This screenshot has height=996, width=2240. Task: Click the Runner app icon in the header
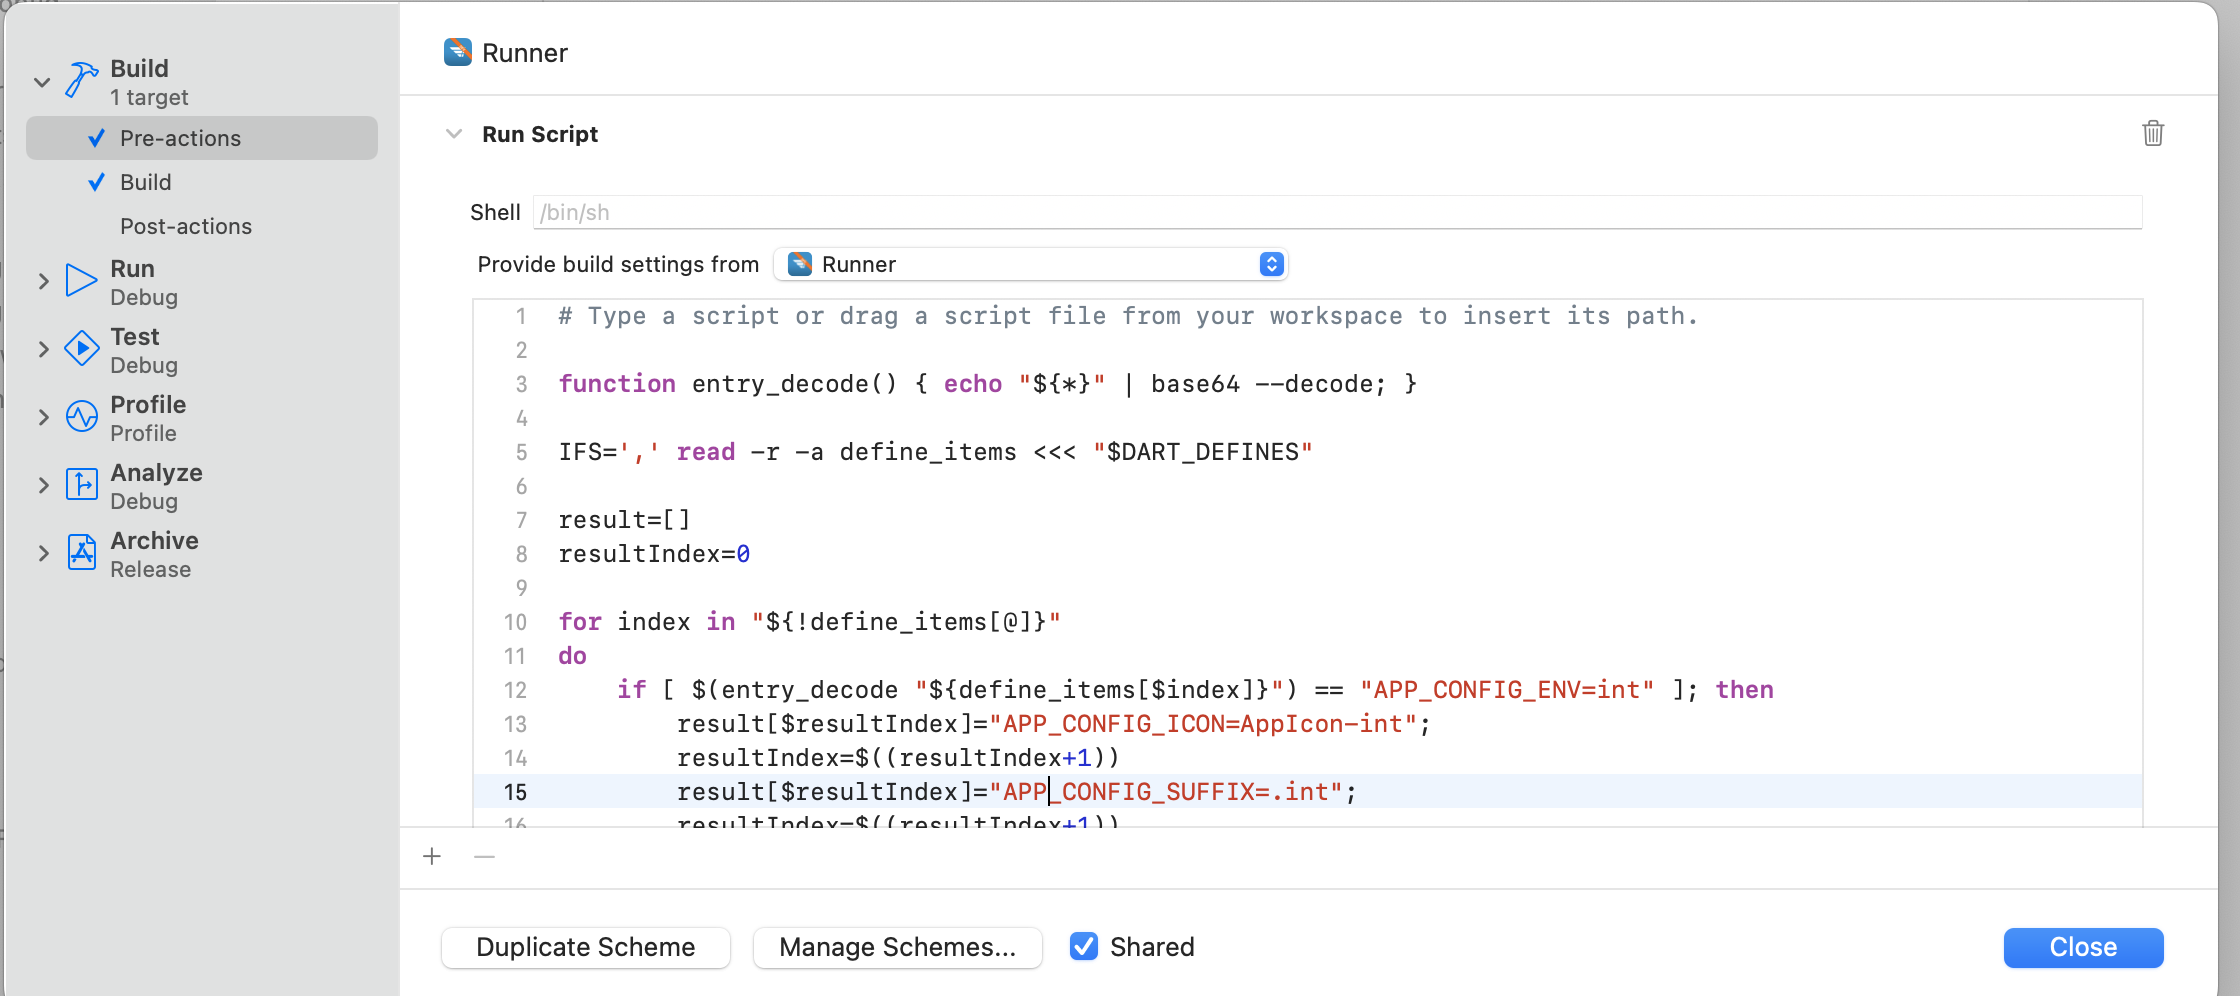click(457, 52)
